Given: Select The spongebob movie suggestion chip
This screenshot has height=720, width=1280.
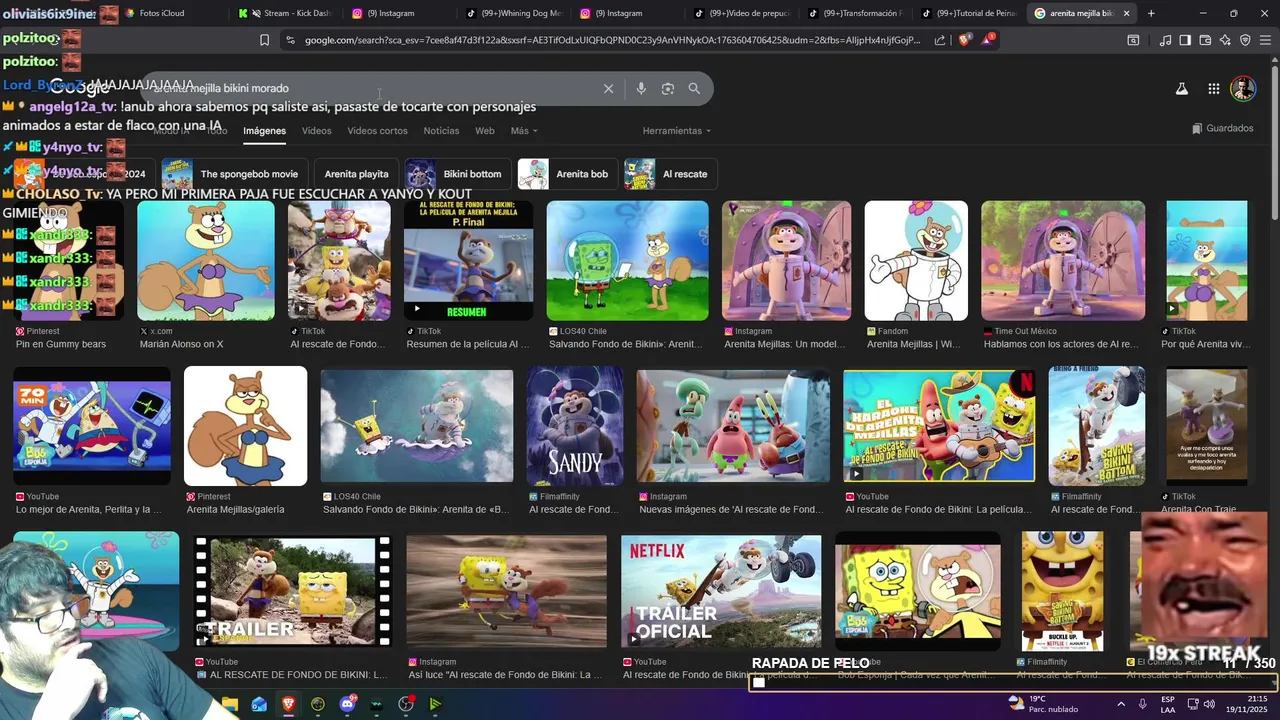Looking at the screenshot, I should (235, 174).
